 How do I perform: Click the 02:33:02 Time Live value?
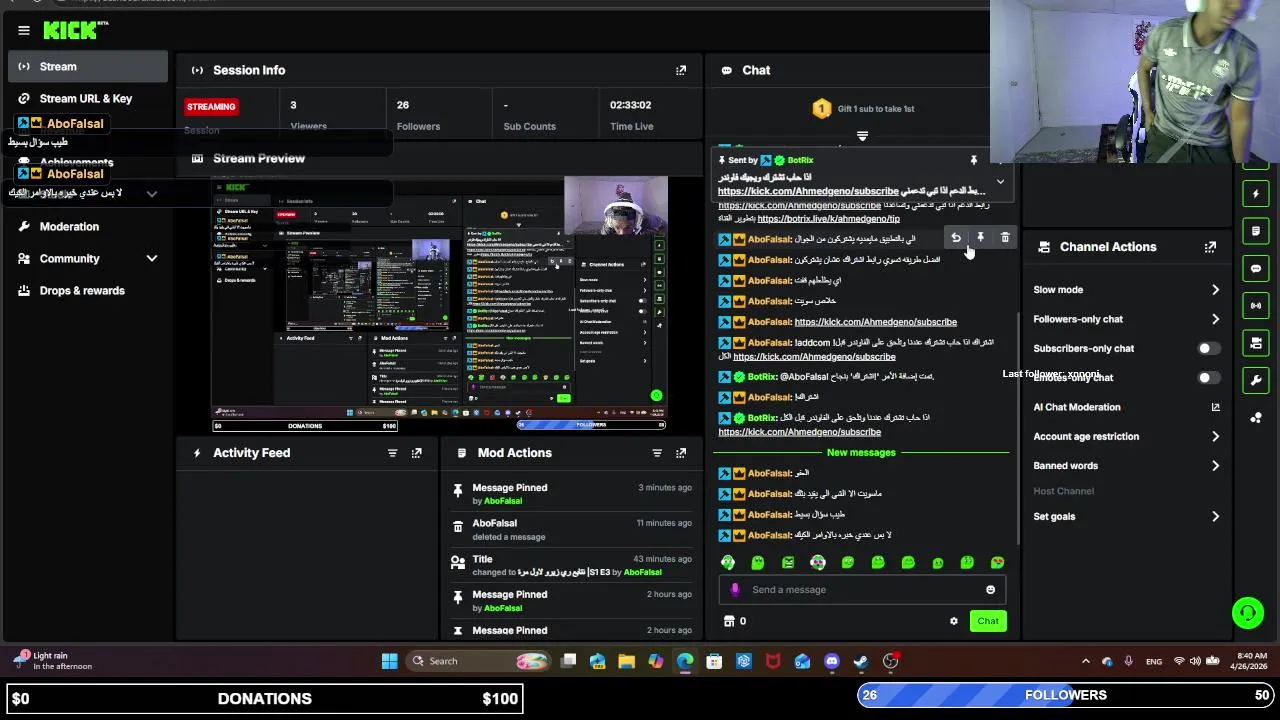(630, 105)
